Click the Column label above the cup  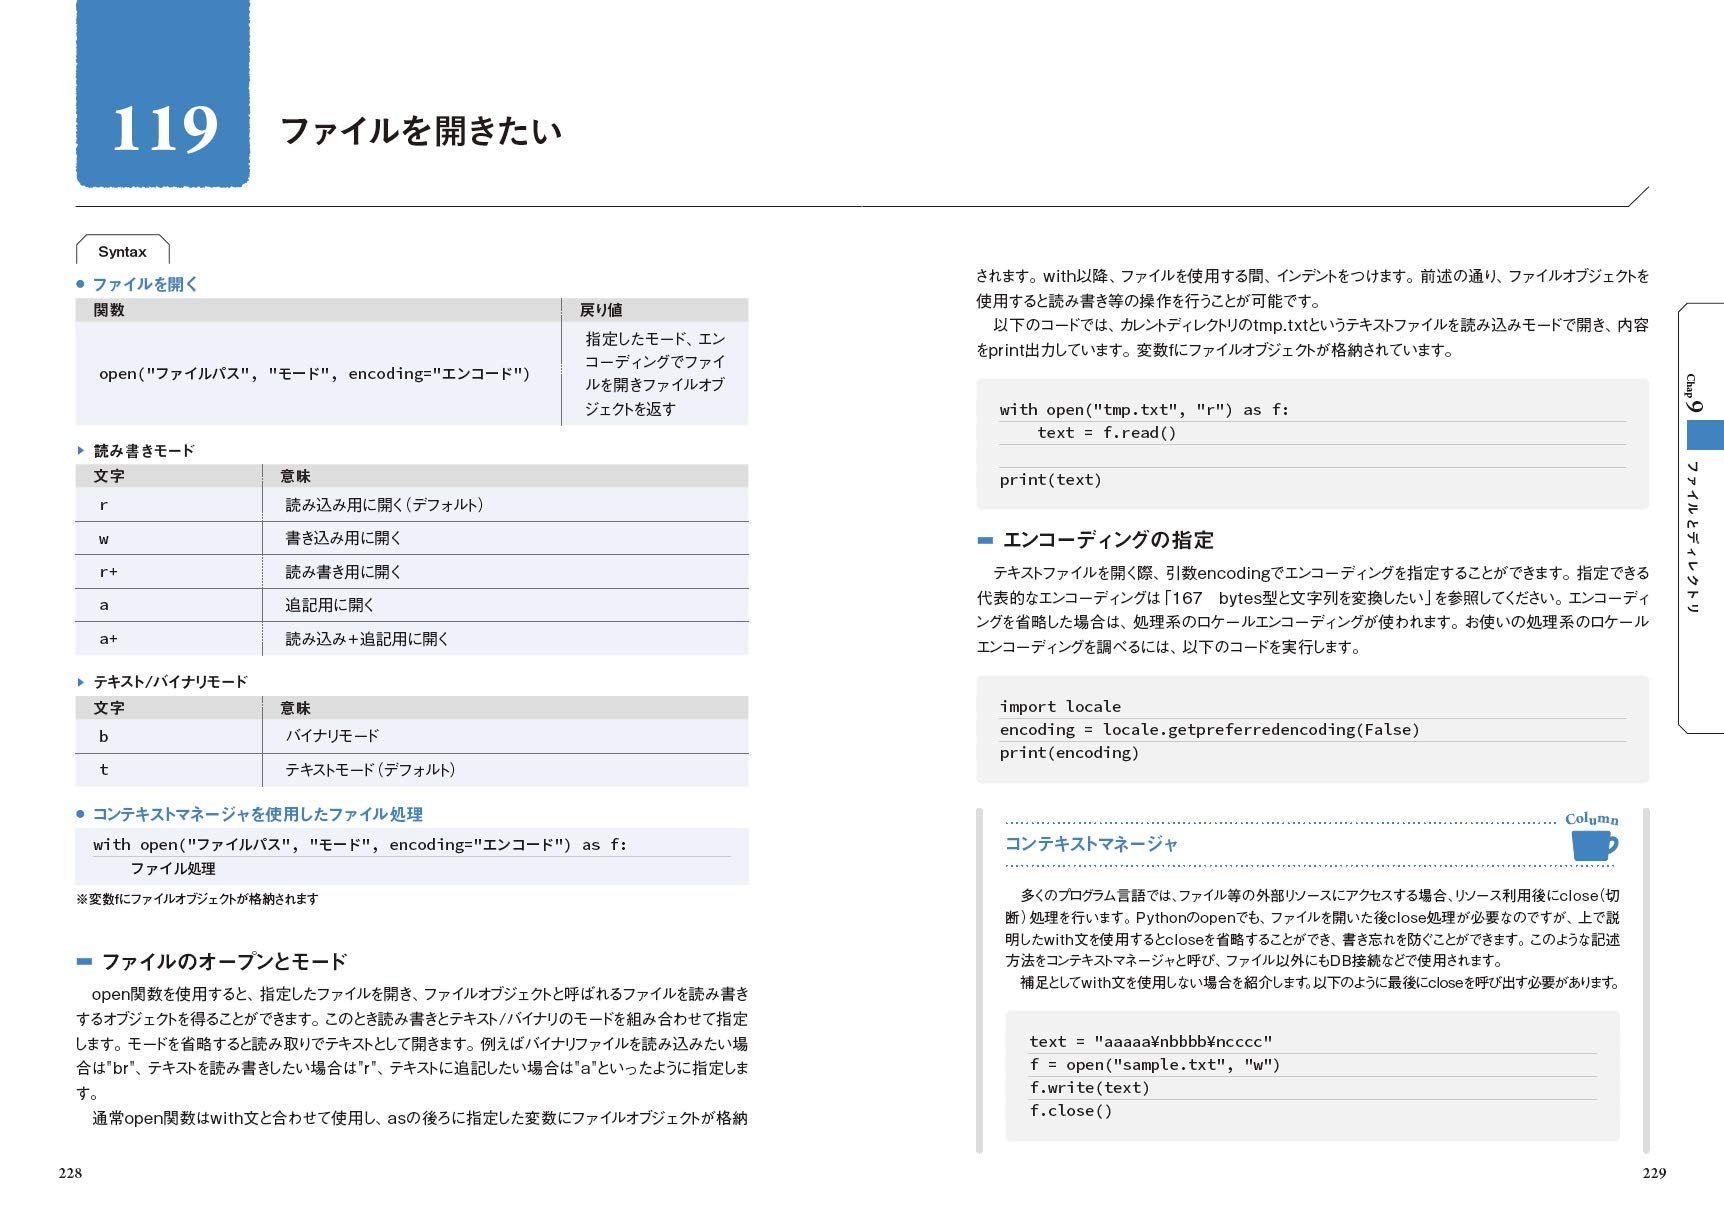pyautogui.click(x=1592, y=819)
